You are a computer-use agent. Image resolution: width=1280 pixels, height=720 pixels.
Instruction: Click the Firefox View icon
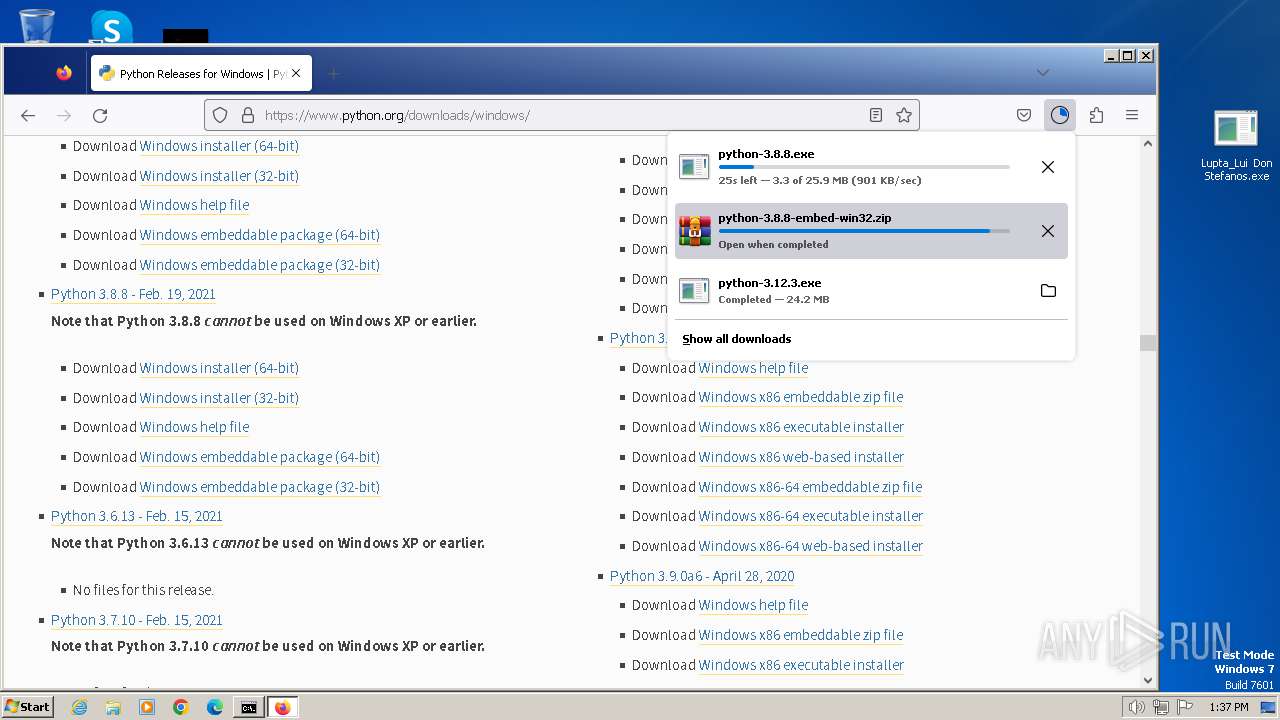click(64, 73)
